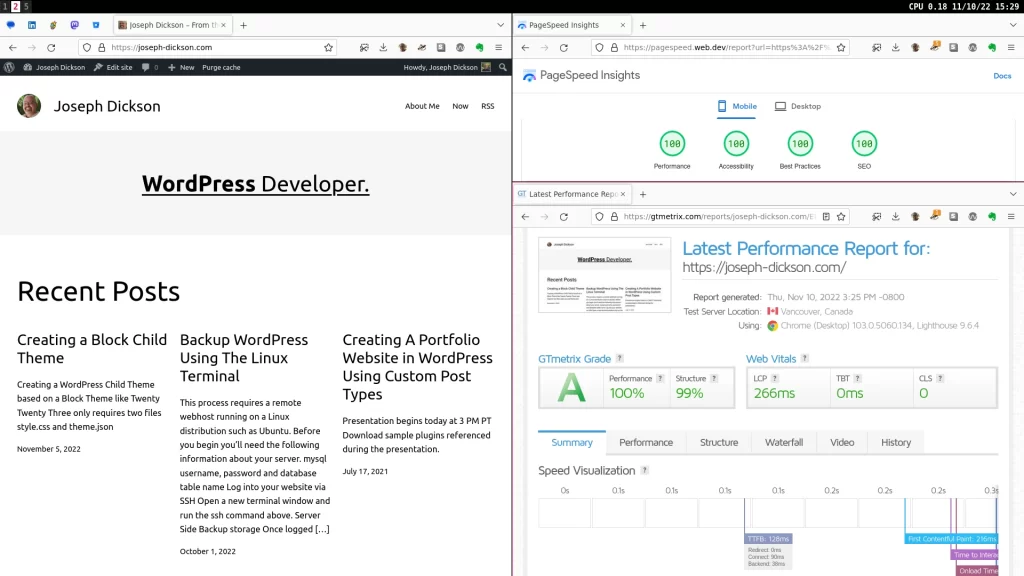
Task: Click the Purge cache button
Action: 221,67
